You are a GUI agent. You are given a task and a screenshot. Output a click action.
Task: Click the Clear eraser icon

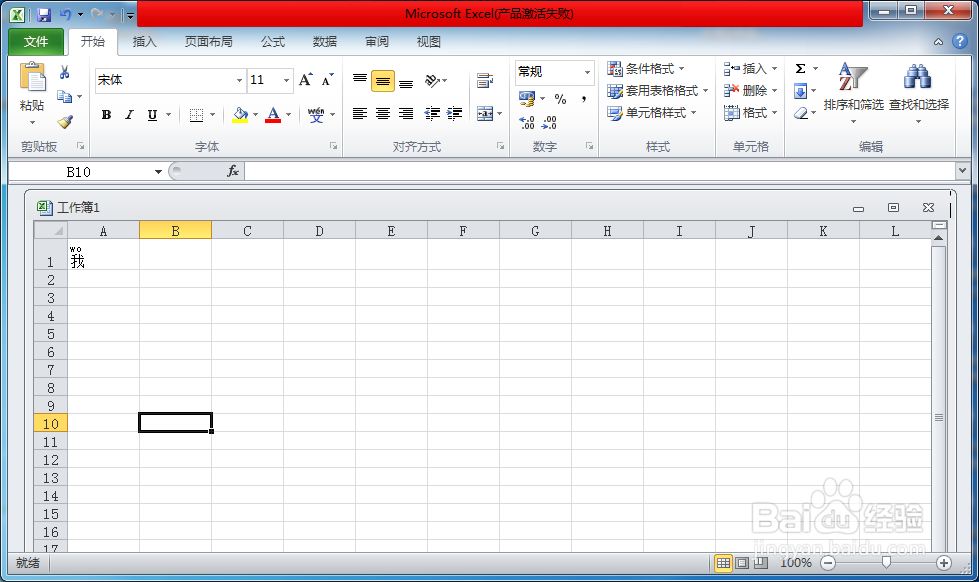pyautogui.click(x=801, y=113)
